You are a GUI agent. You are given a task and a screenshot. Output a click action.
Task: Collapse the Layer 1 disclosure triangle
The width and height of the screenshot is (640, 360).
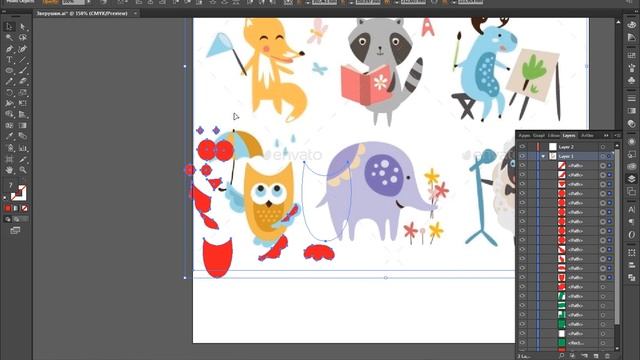click(x=543, y=156)
